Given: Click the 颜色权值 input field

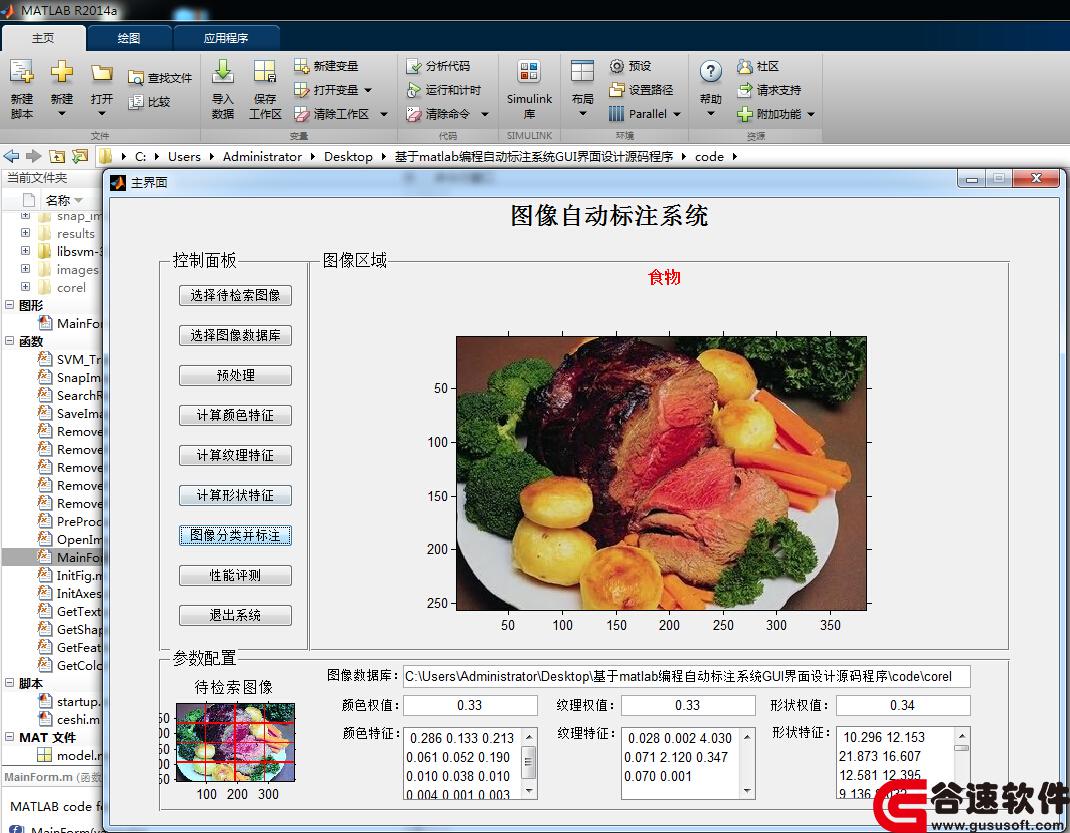Looking at the screenshot, I should pyautogui.click(x=470, y=705).
